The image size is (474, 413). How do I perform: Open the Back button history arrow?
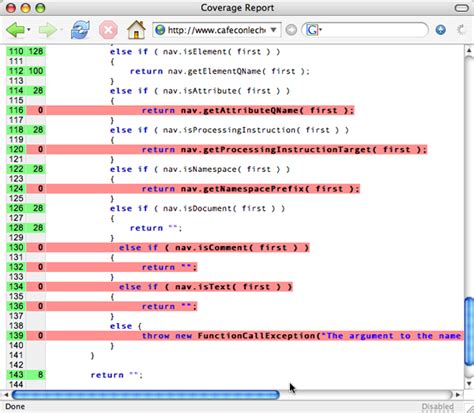(29, 30)
